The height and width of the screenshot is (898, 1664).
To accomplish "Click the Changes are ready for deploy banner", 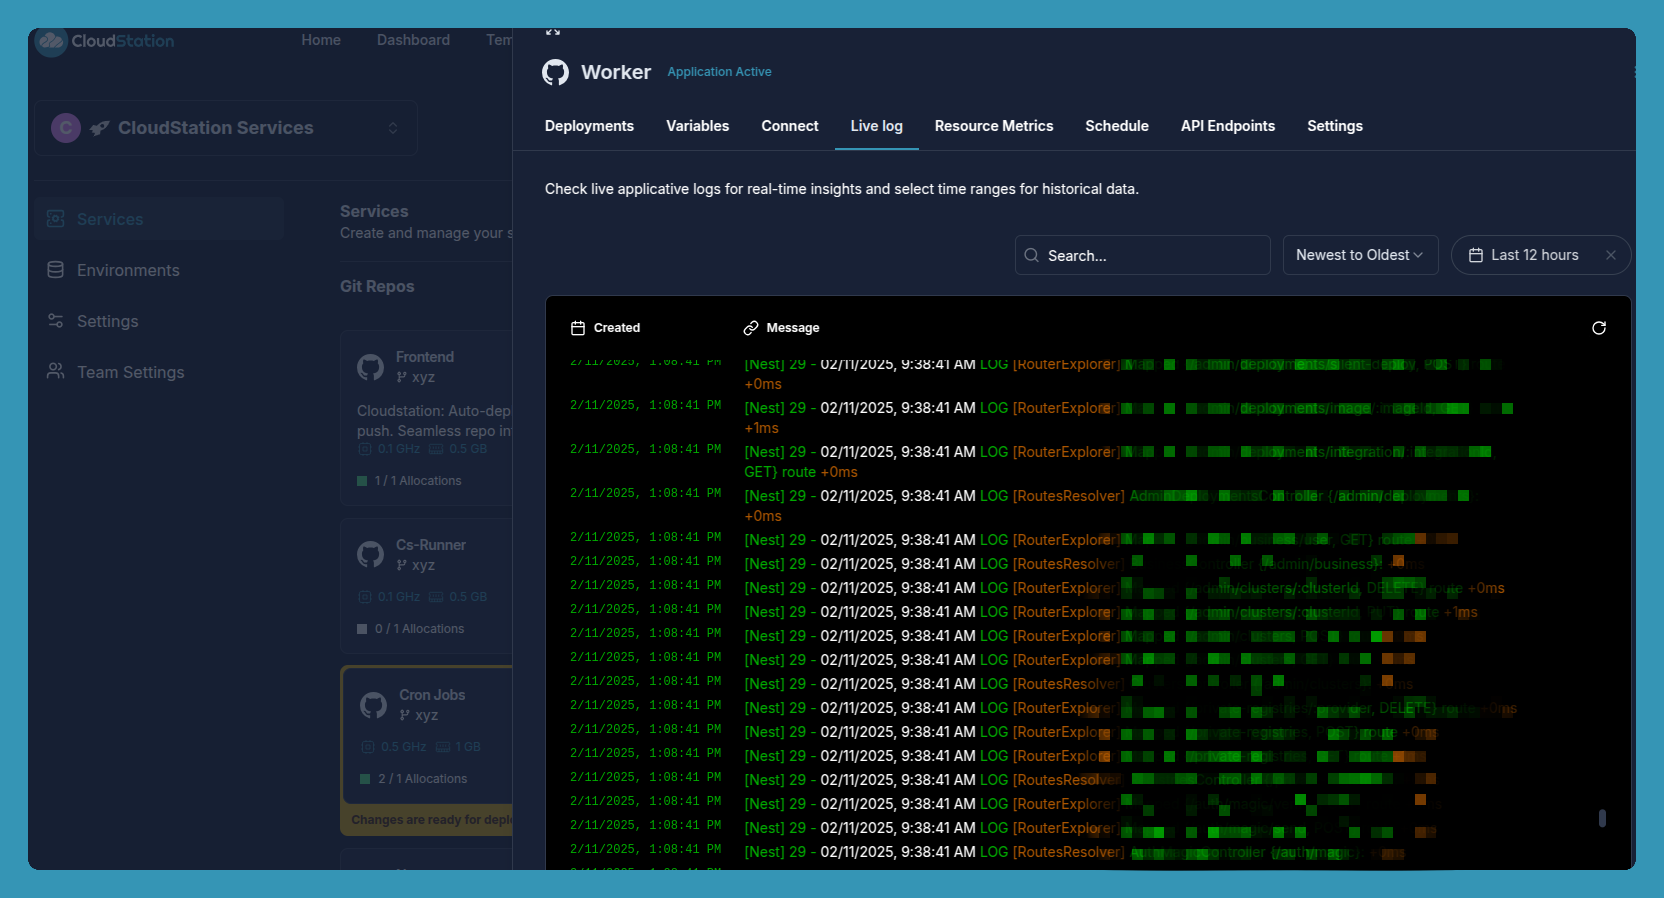I will [x=428, y=819].
